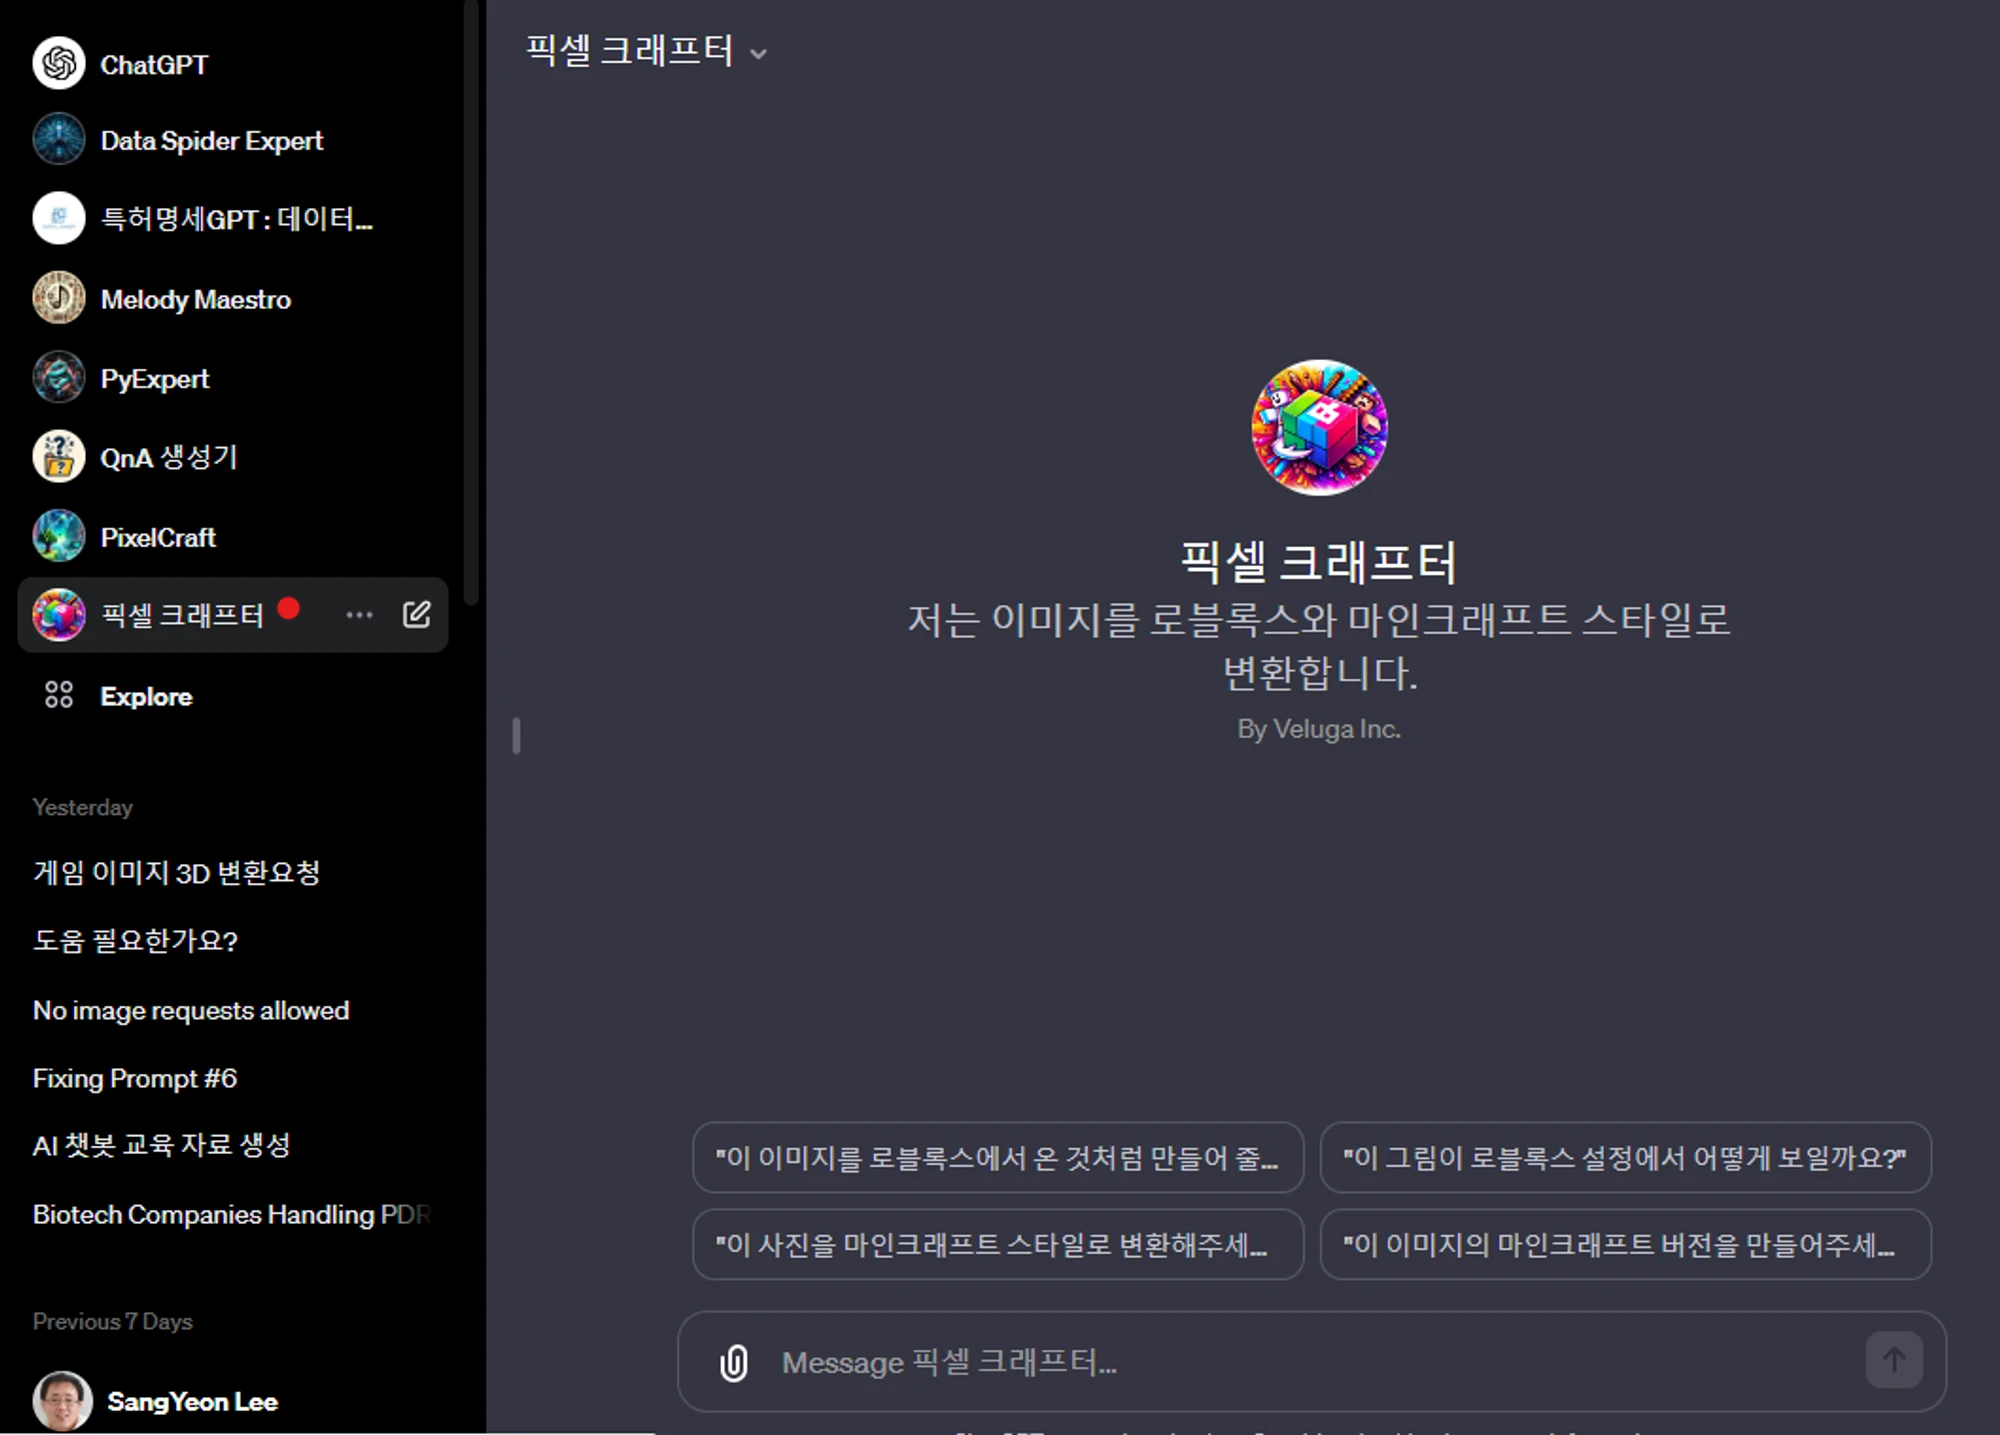Select PyExpert in the sidebar

(232, 378)
